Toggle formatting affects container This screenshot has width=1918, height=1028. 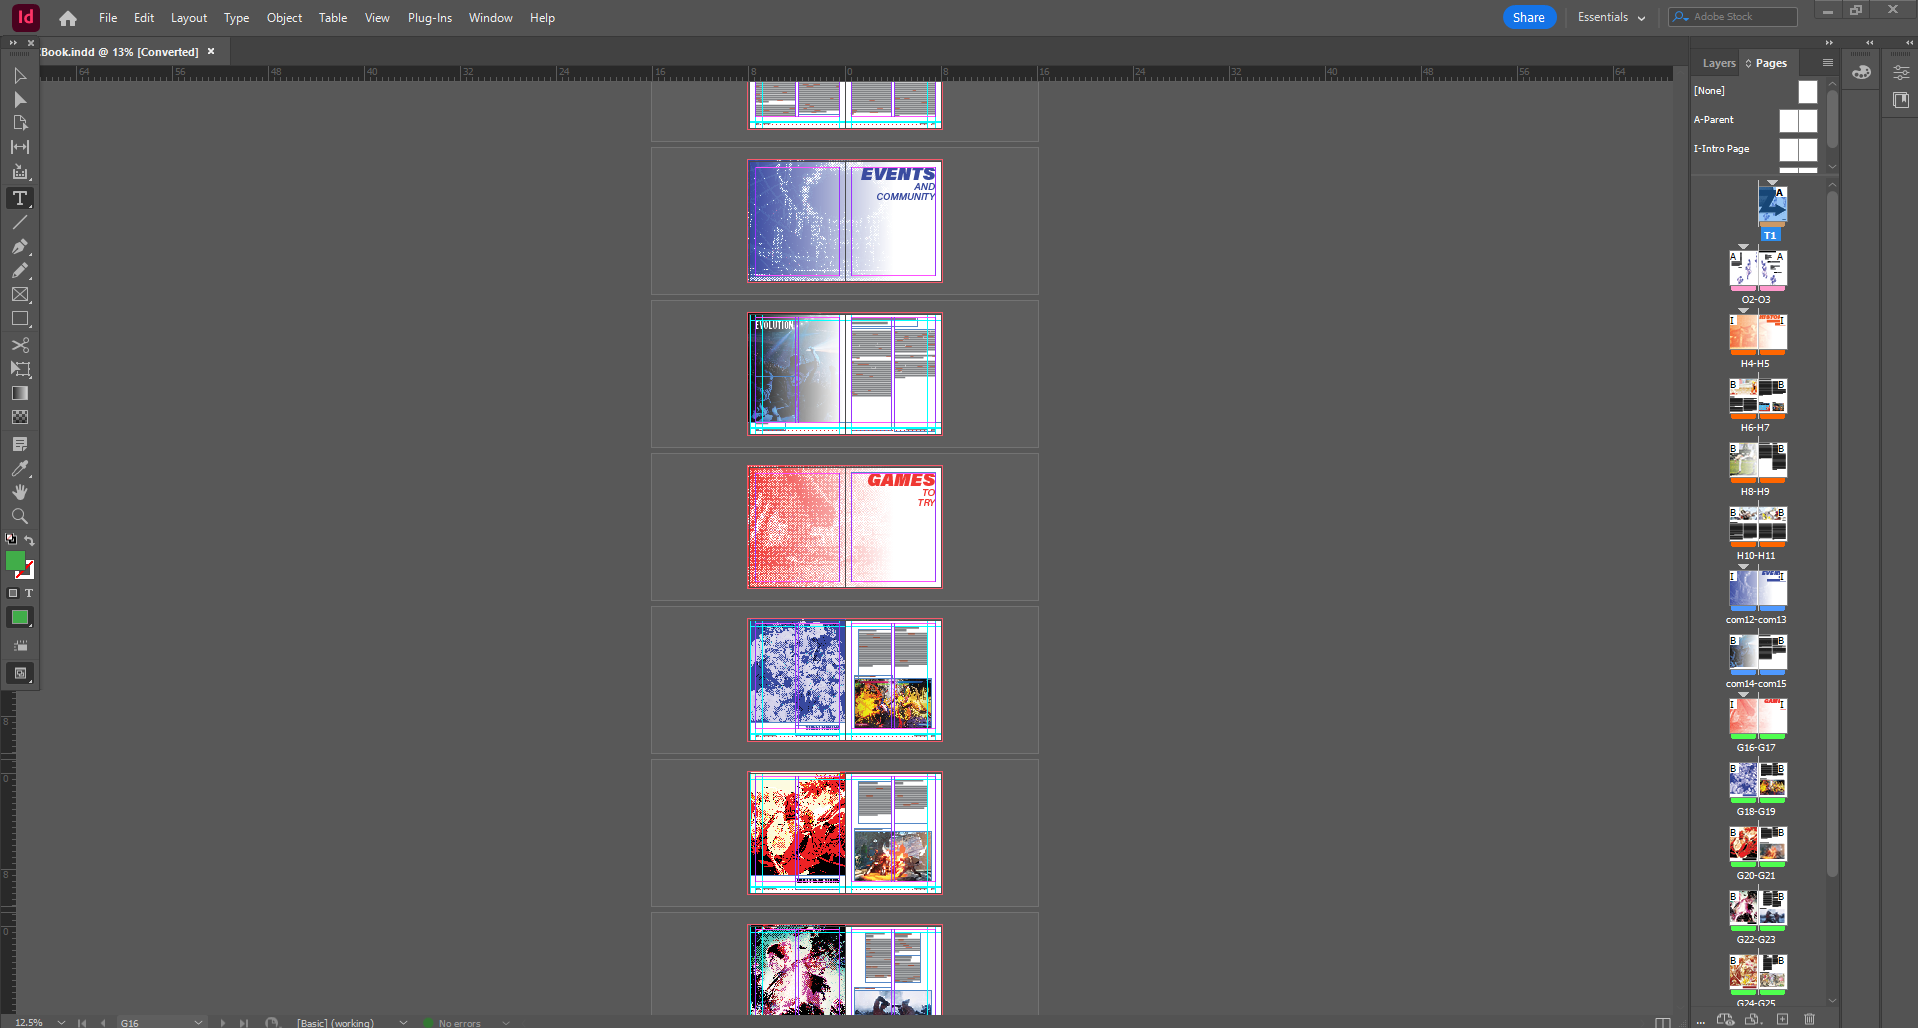click(x=13, y=593)
